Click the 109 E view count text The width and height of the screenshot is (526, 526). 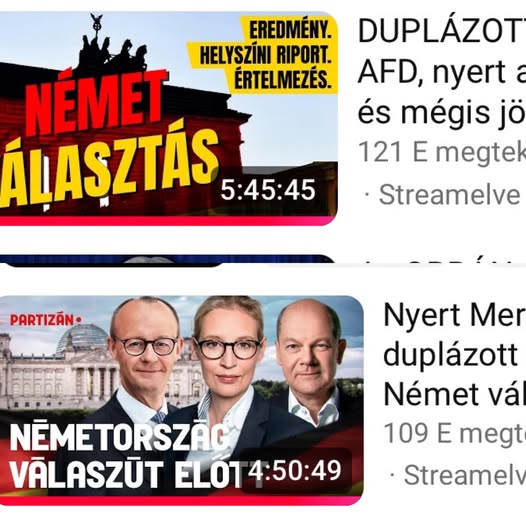pos(454,433)
